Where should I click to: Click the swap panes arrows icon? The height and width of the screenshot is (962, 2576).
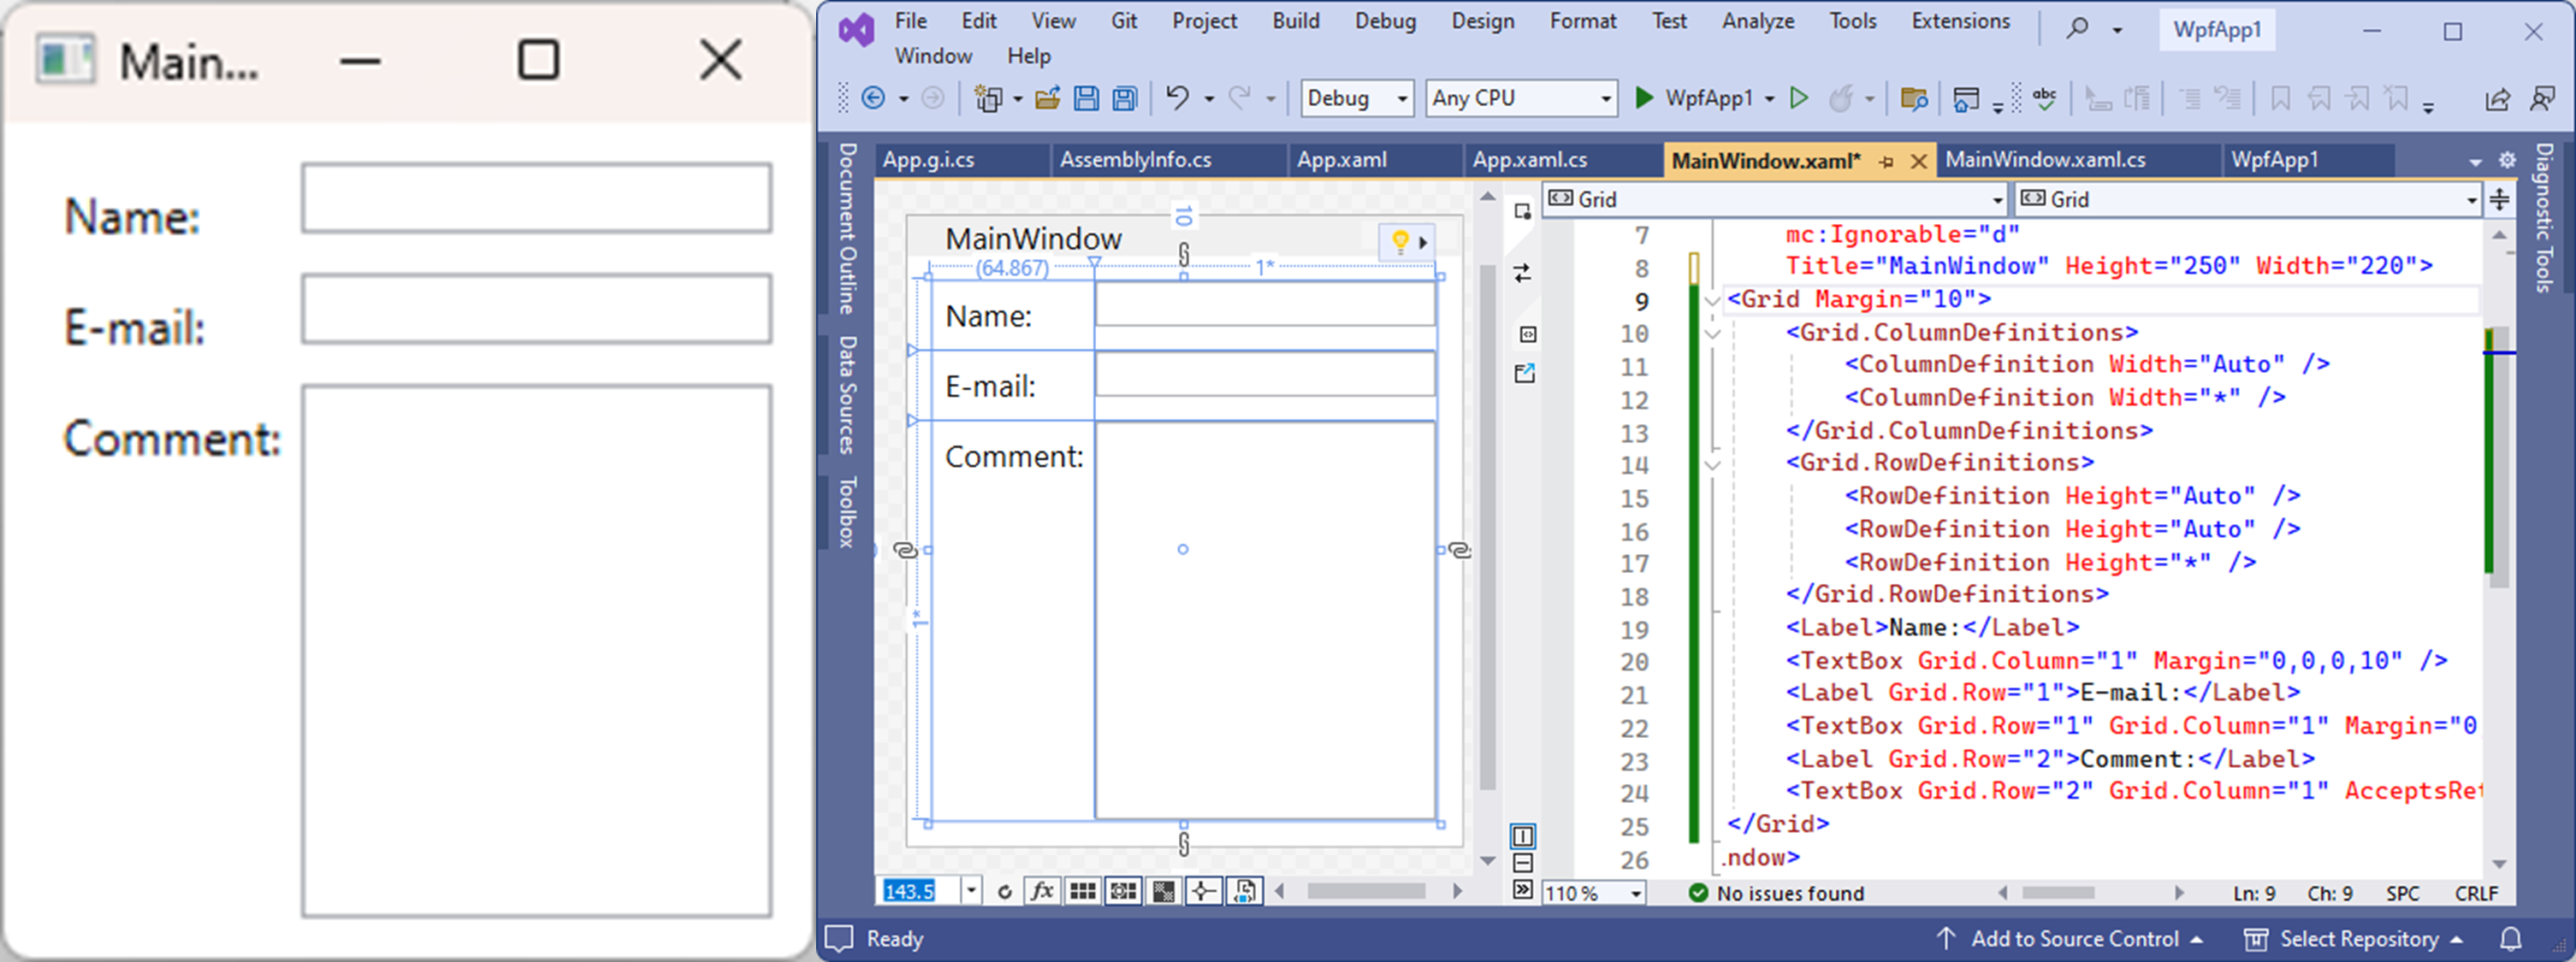(1522, 273)
